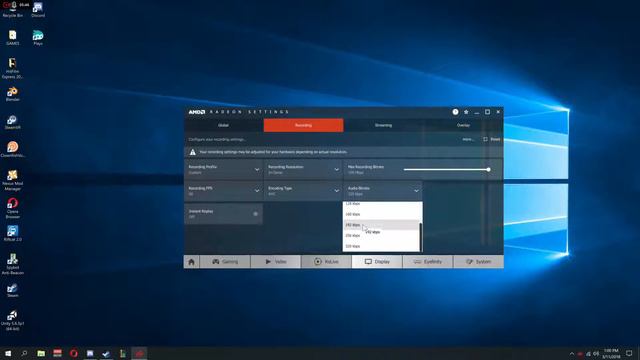Open the Discord desktop shortcut

tap(38, 9)
